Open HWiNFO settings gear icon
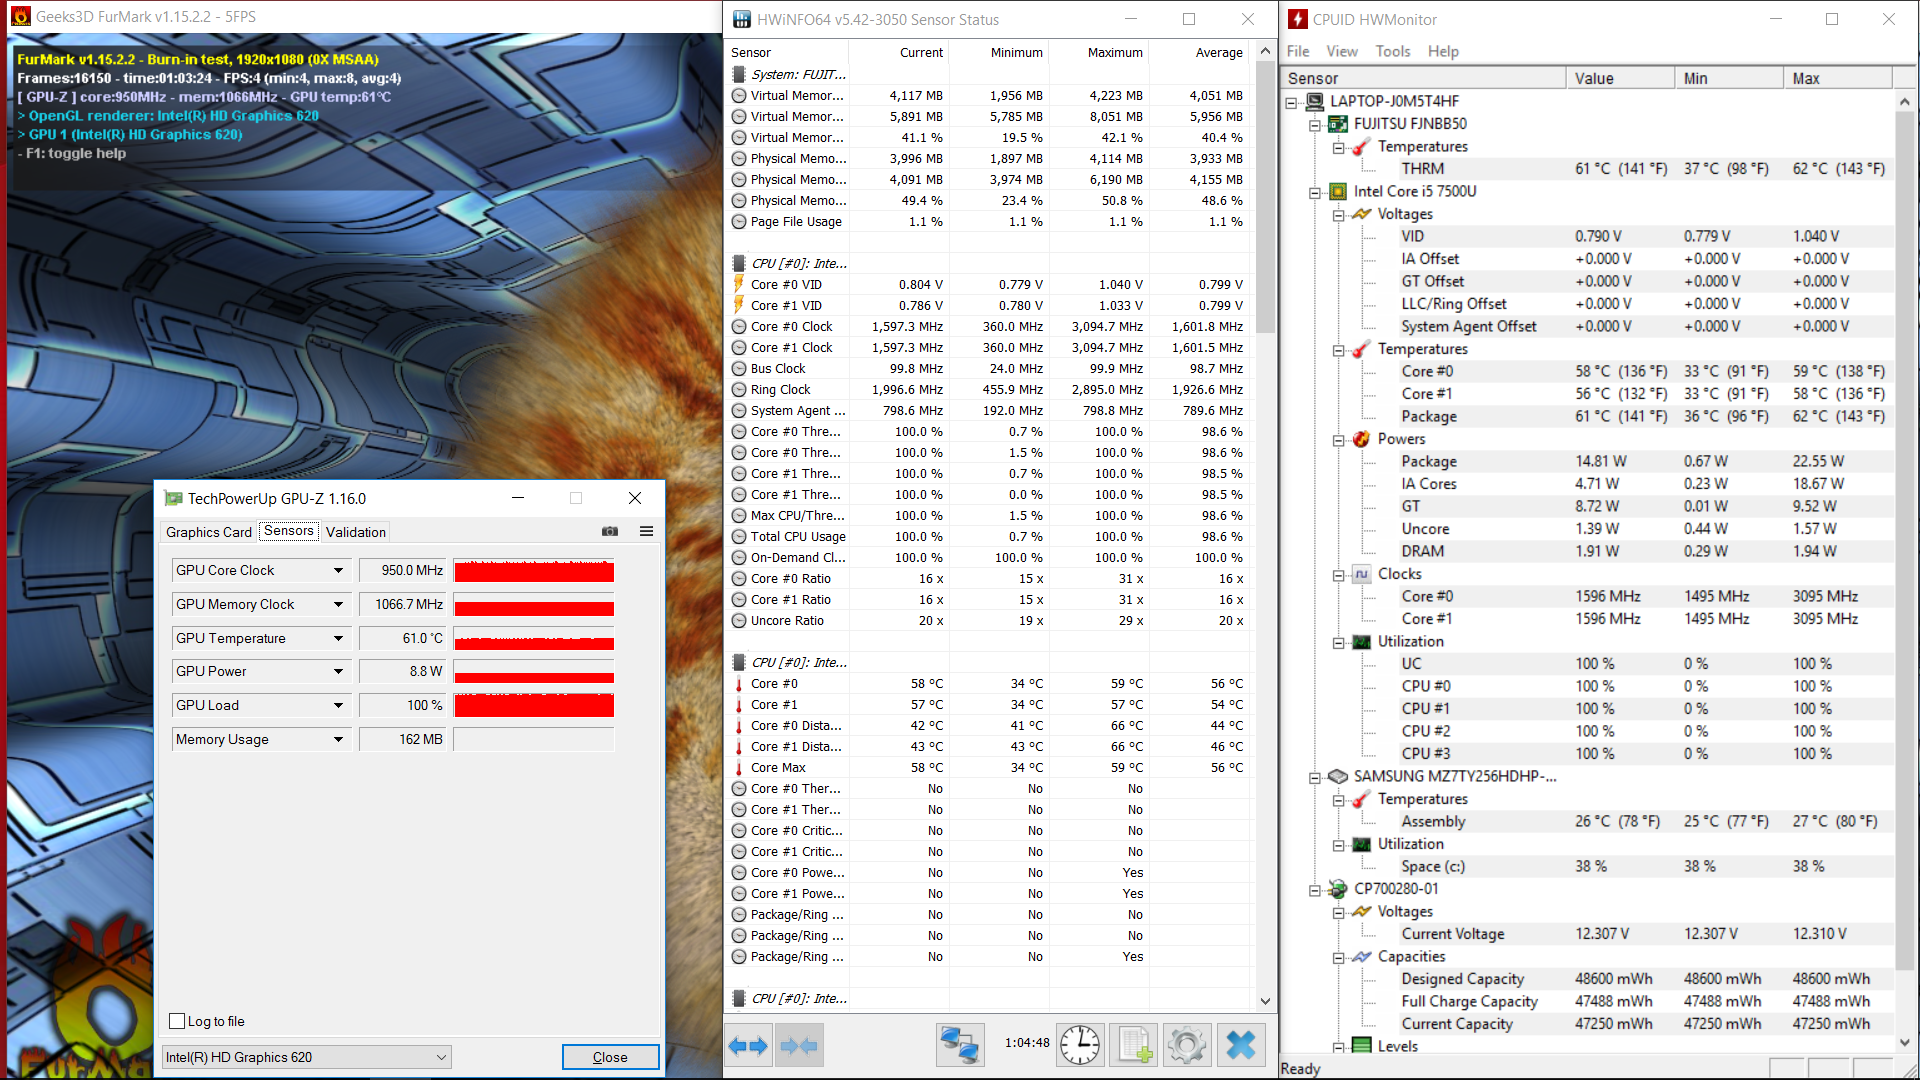 pos(1187,1045)
